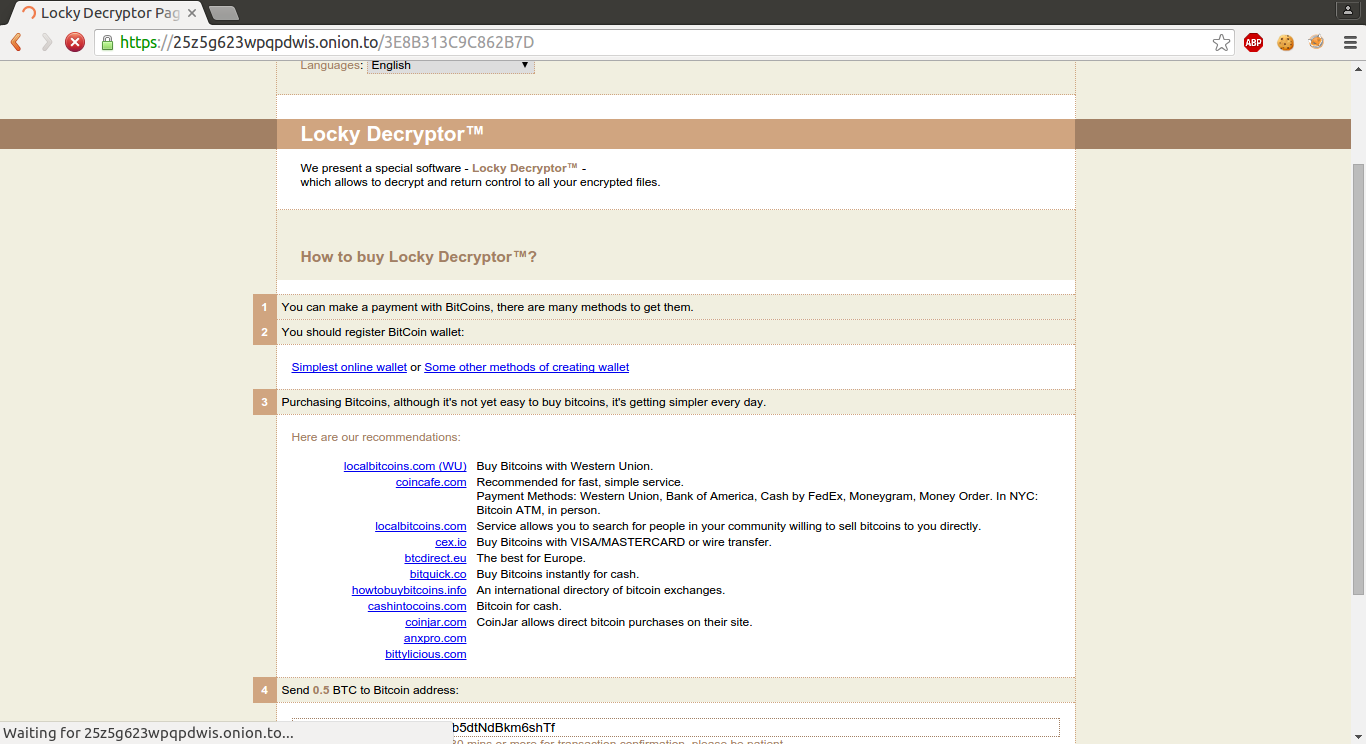The height and width of the screenshot is (744, 1366).
Task: Open the browser hamburger menu
Action: tap(1348, 42)
